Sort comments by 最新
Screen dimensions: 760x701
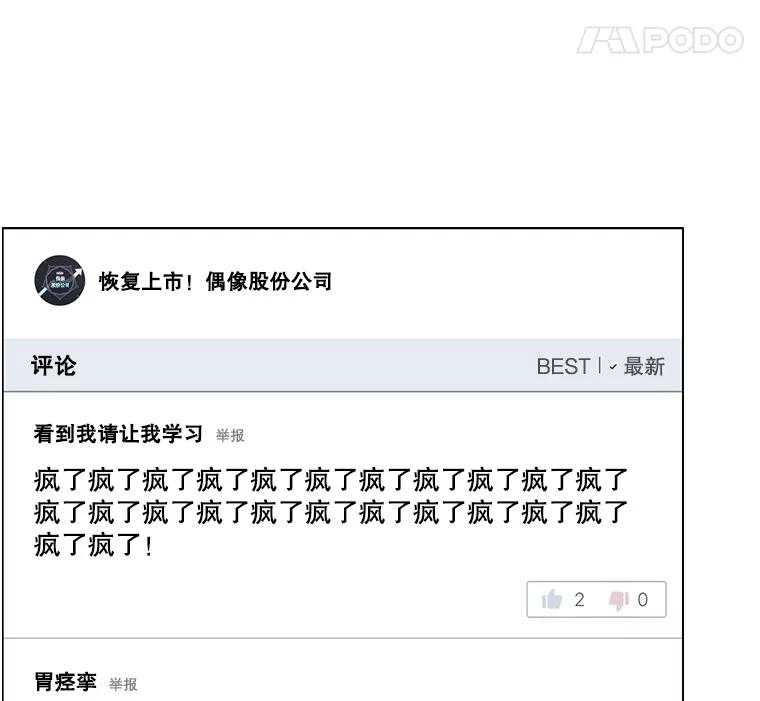click(644, 366)
